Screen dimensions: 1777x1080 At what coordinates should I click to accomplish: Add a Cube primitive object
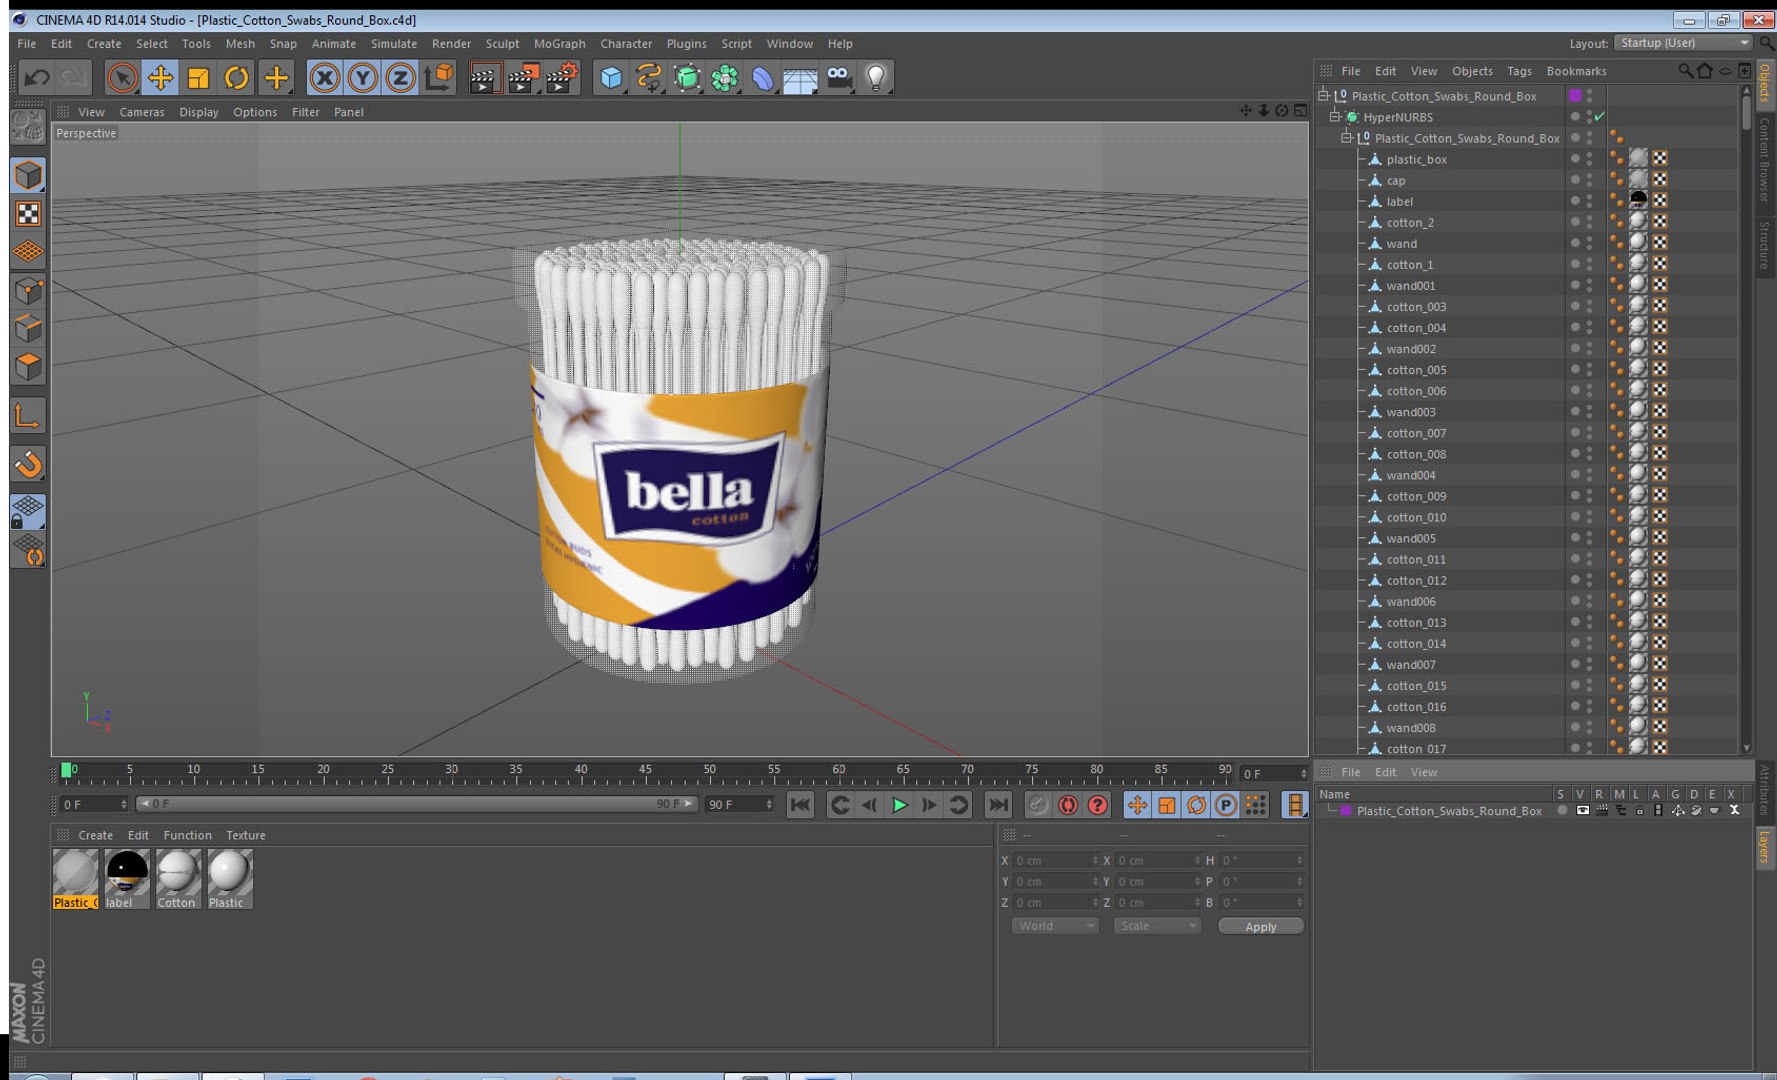pos(611,77)
